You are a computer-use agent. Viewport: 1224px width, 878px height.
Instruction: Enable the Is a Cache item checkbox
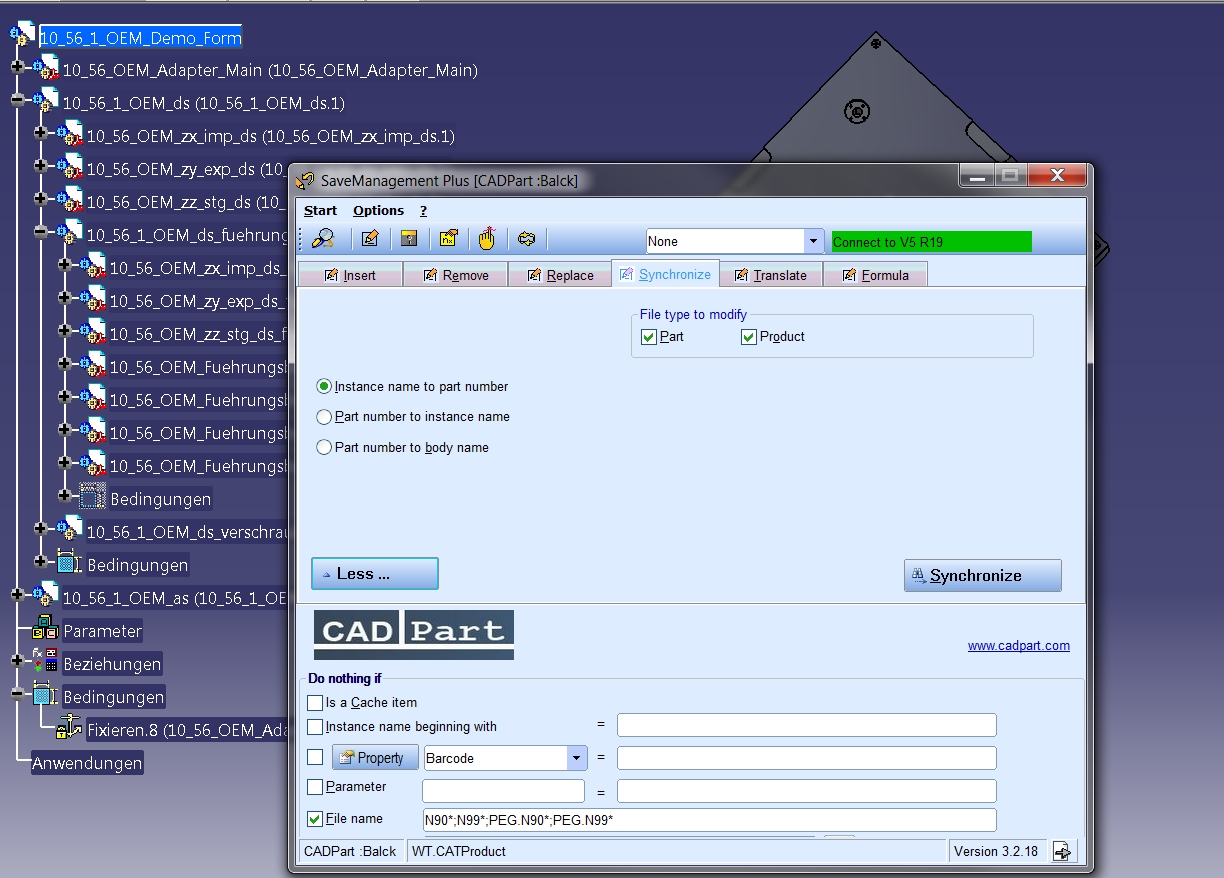point(315,703)
